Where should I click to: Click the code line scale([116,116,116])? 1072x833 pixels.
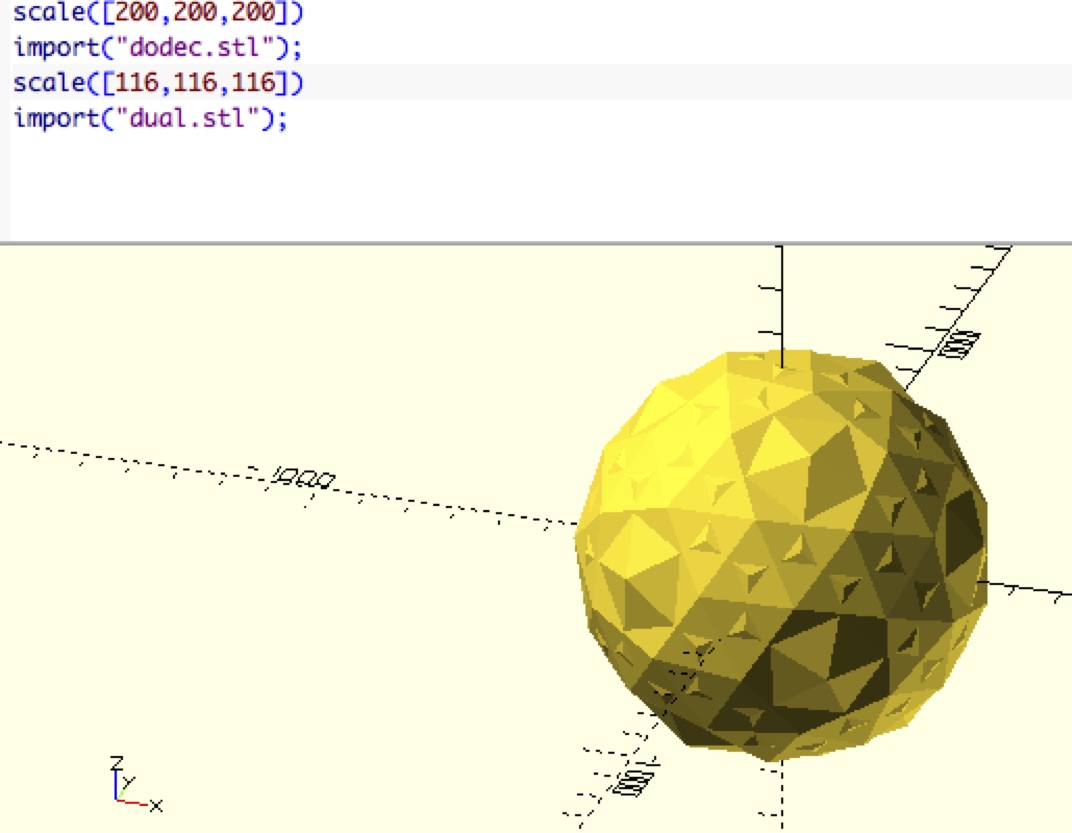[x=158, y=83]
